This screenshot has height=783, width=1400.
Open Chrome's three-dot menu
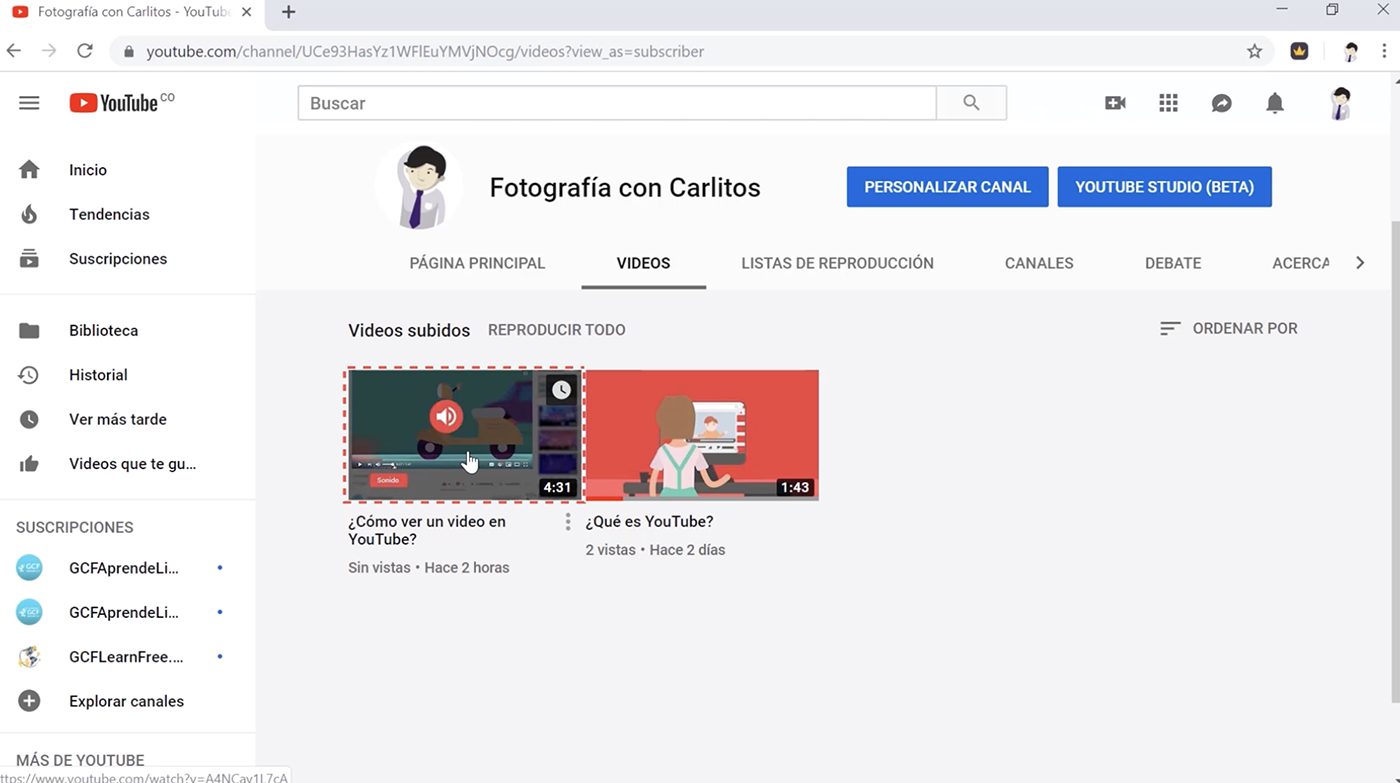1385,51
